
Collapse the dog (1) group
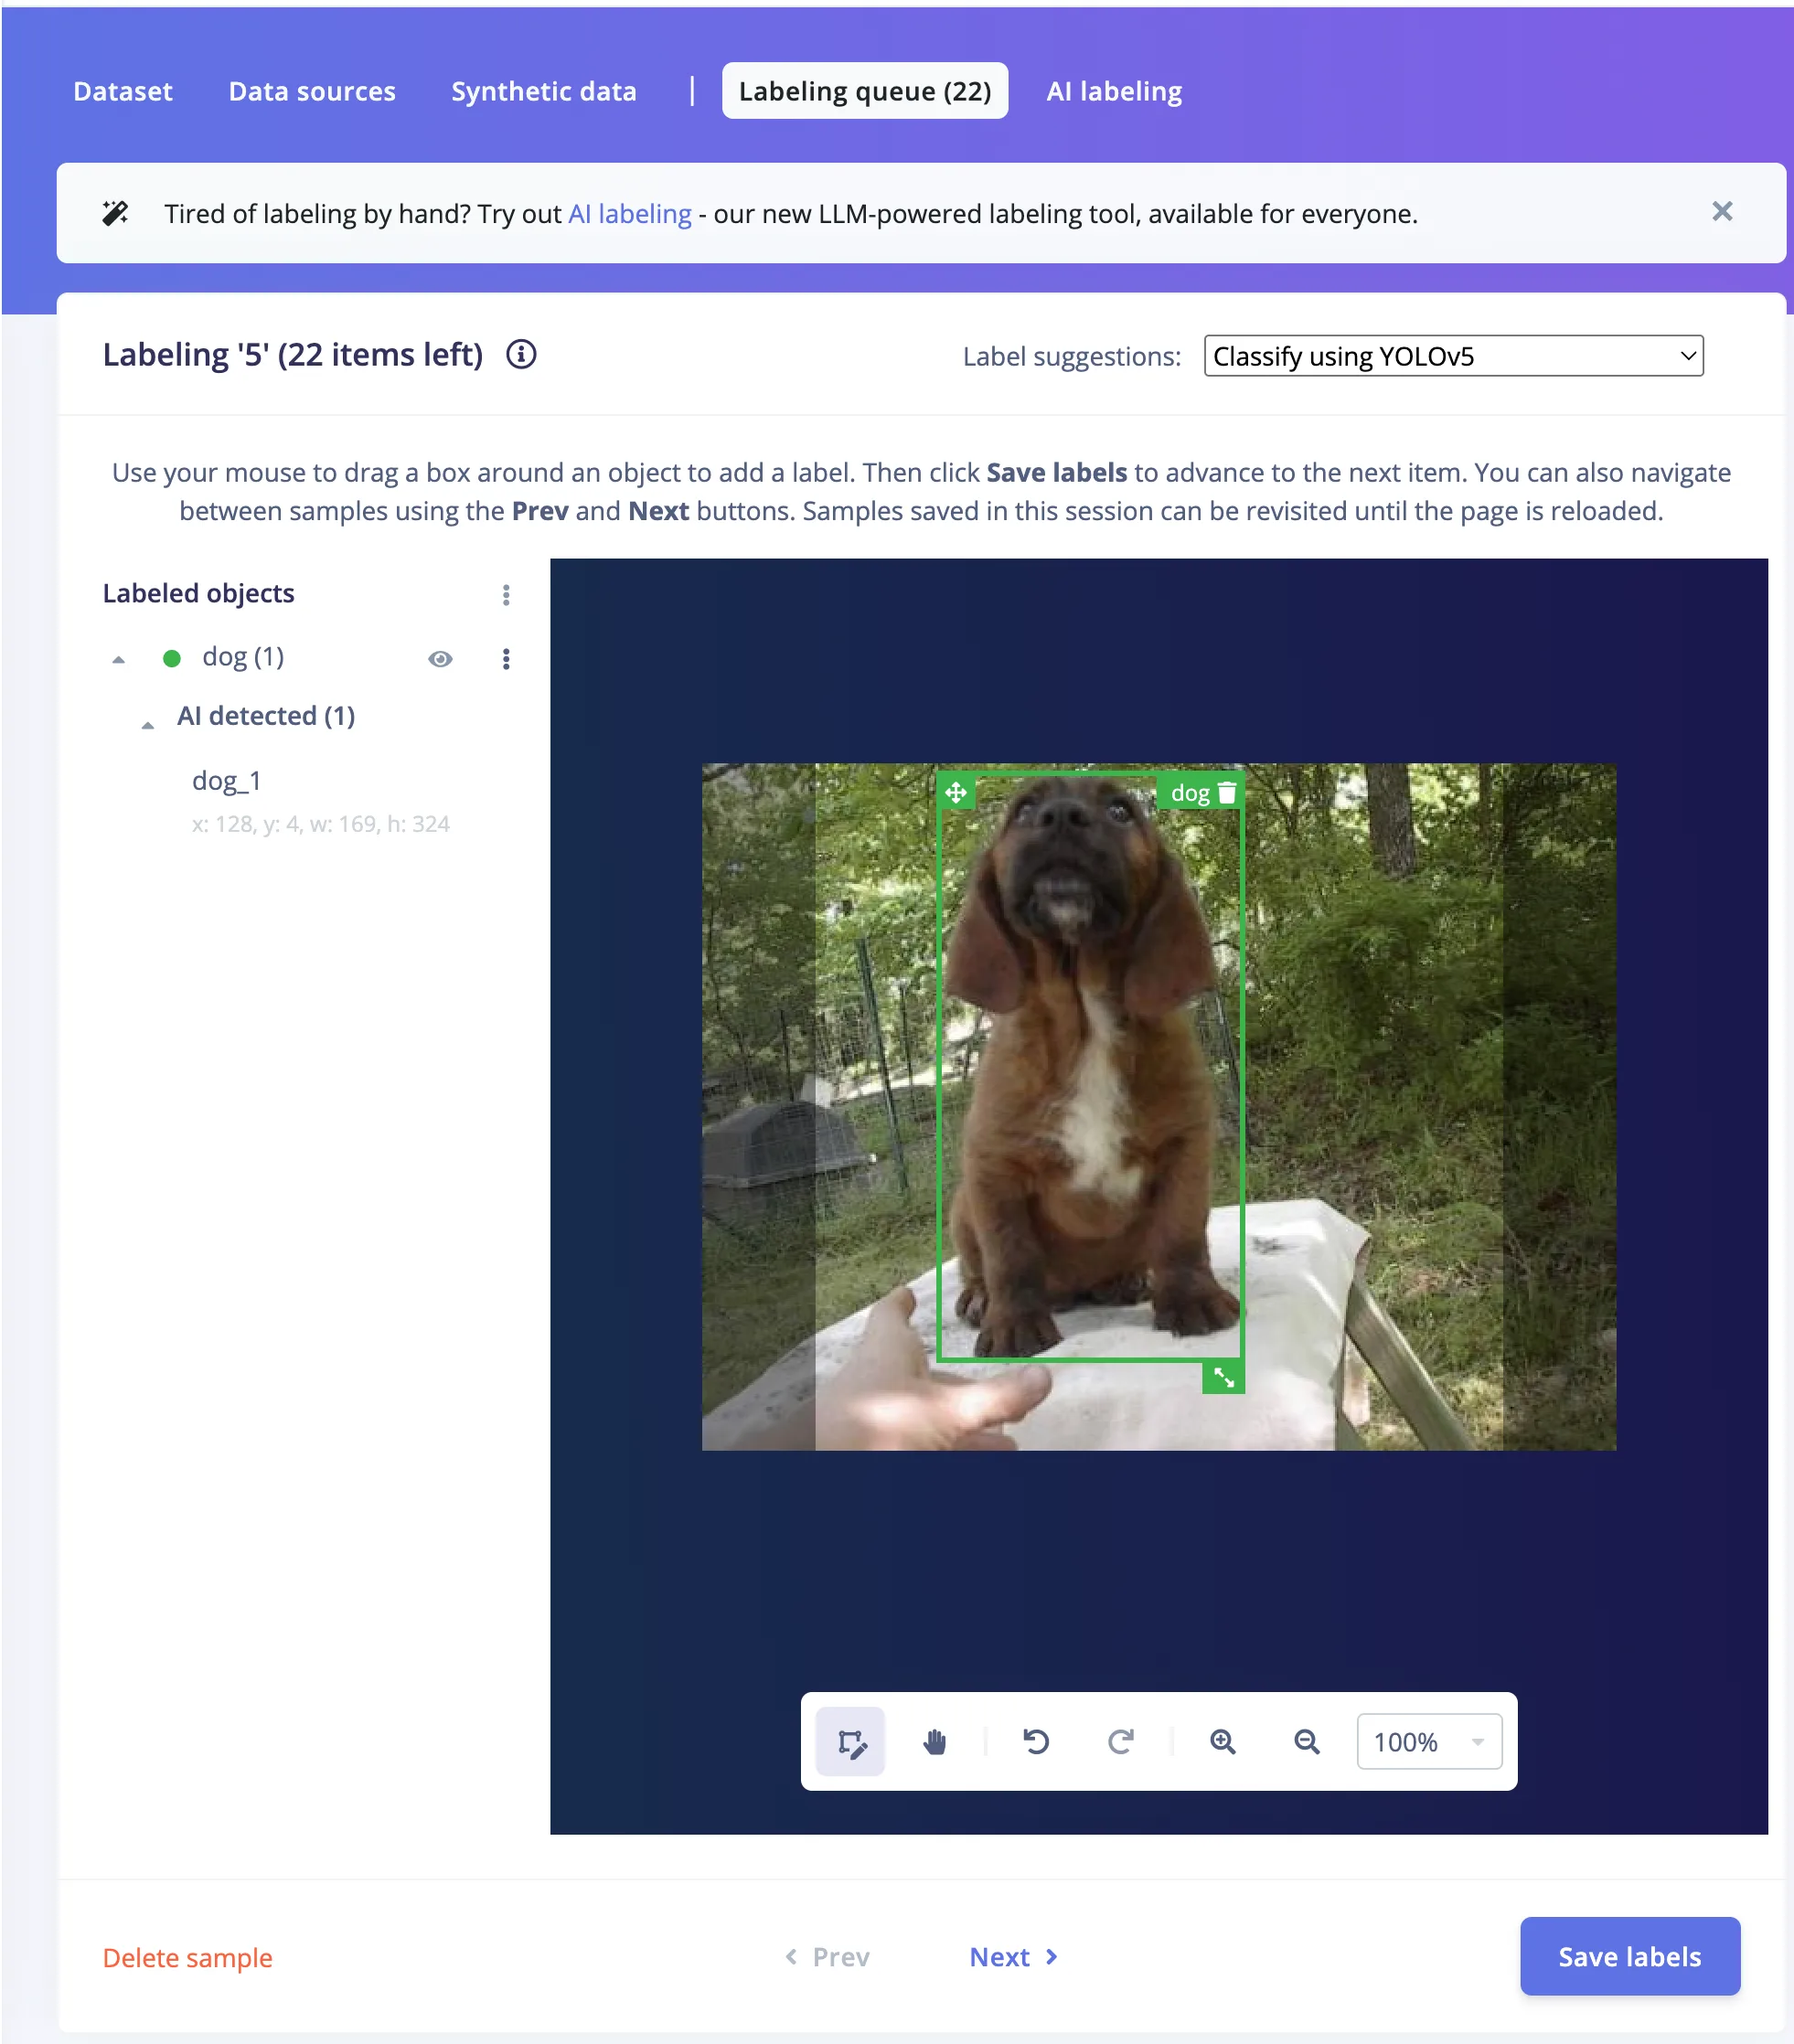pos(119,659)
